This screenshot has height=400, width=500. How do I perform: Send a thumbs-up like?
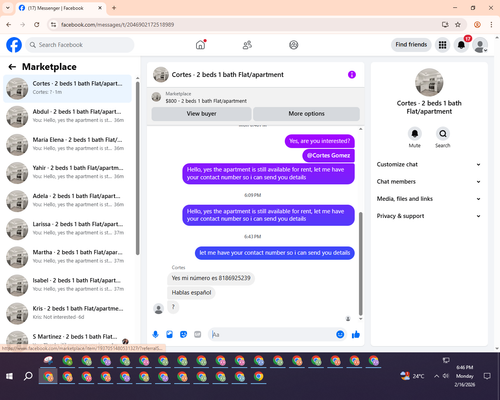[356, 334]
